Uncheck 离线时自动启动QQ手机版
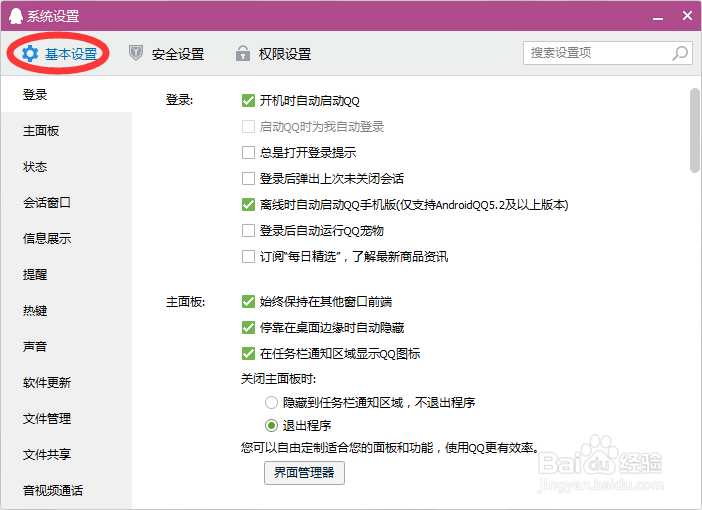Viewport: 702px width, 510px height. pyautogui.click(x=248, y=205)
